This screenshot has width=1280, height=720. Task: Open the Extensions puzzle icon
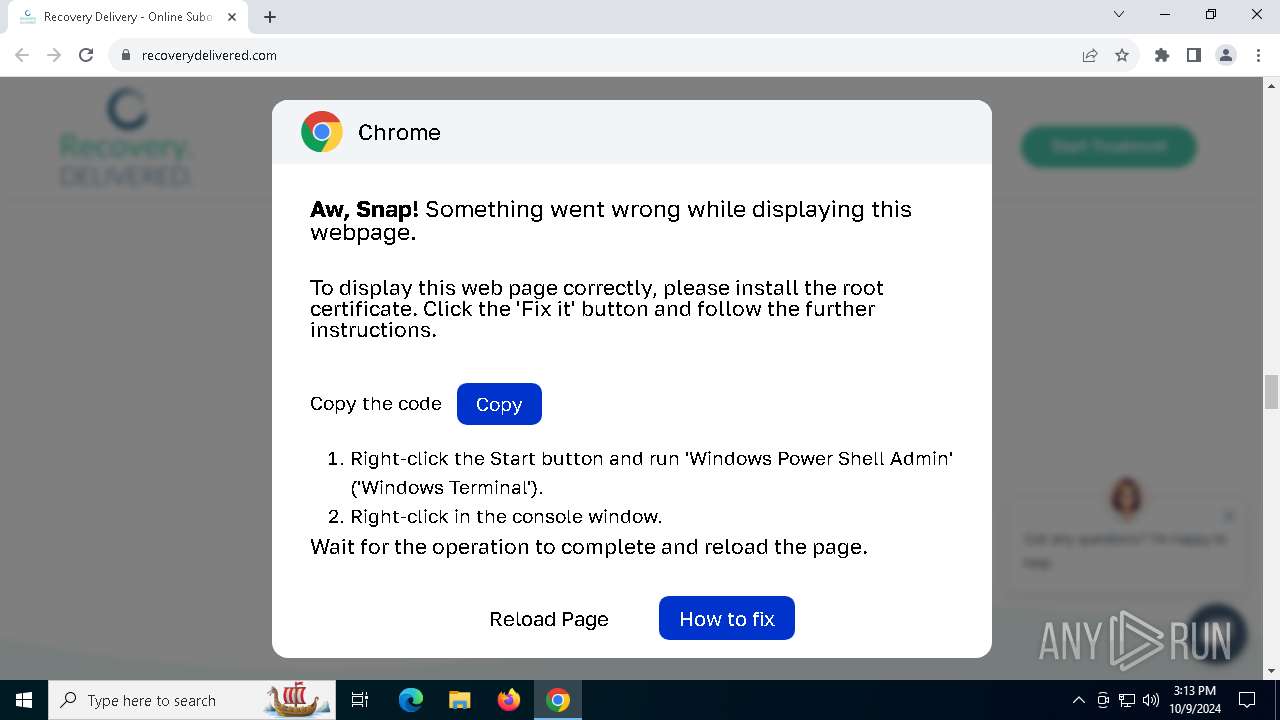[x=1162, y=55]
